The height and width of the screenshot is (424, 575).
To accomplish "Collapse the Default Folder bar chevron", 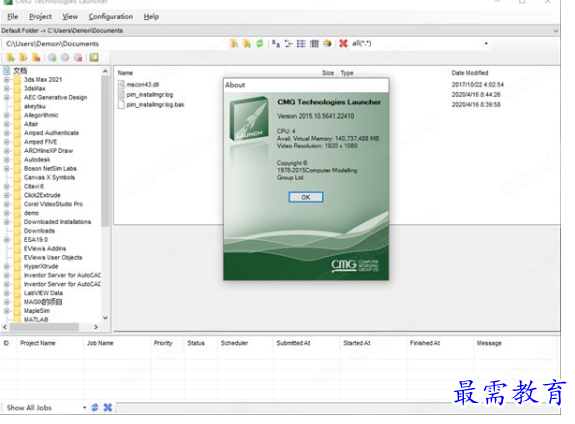I will [x=556, y=31].
